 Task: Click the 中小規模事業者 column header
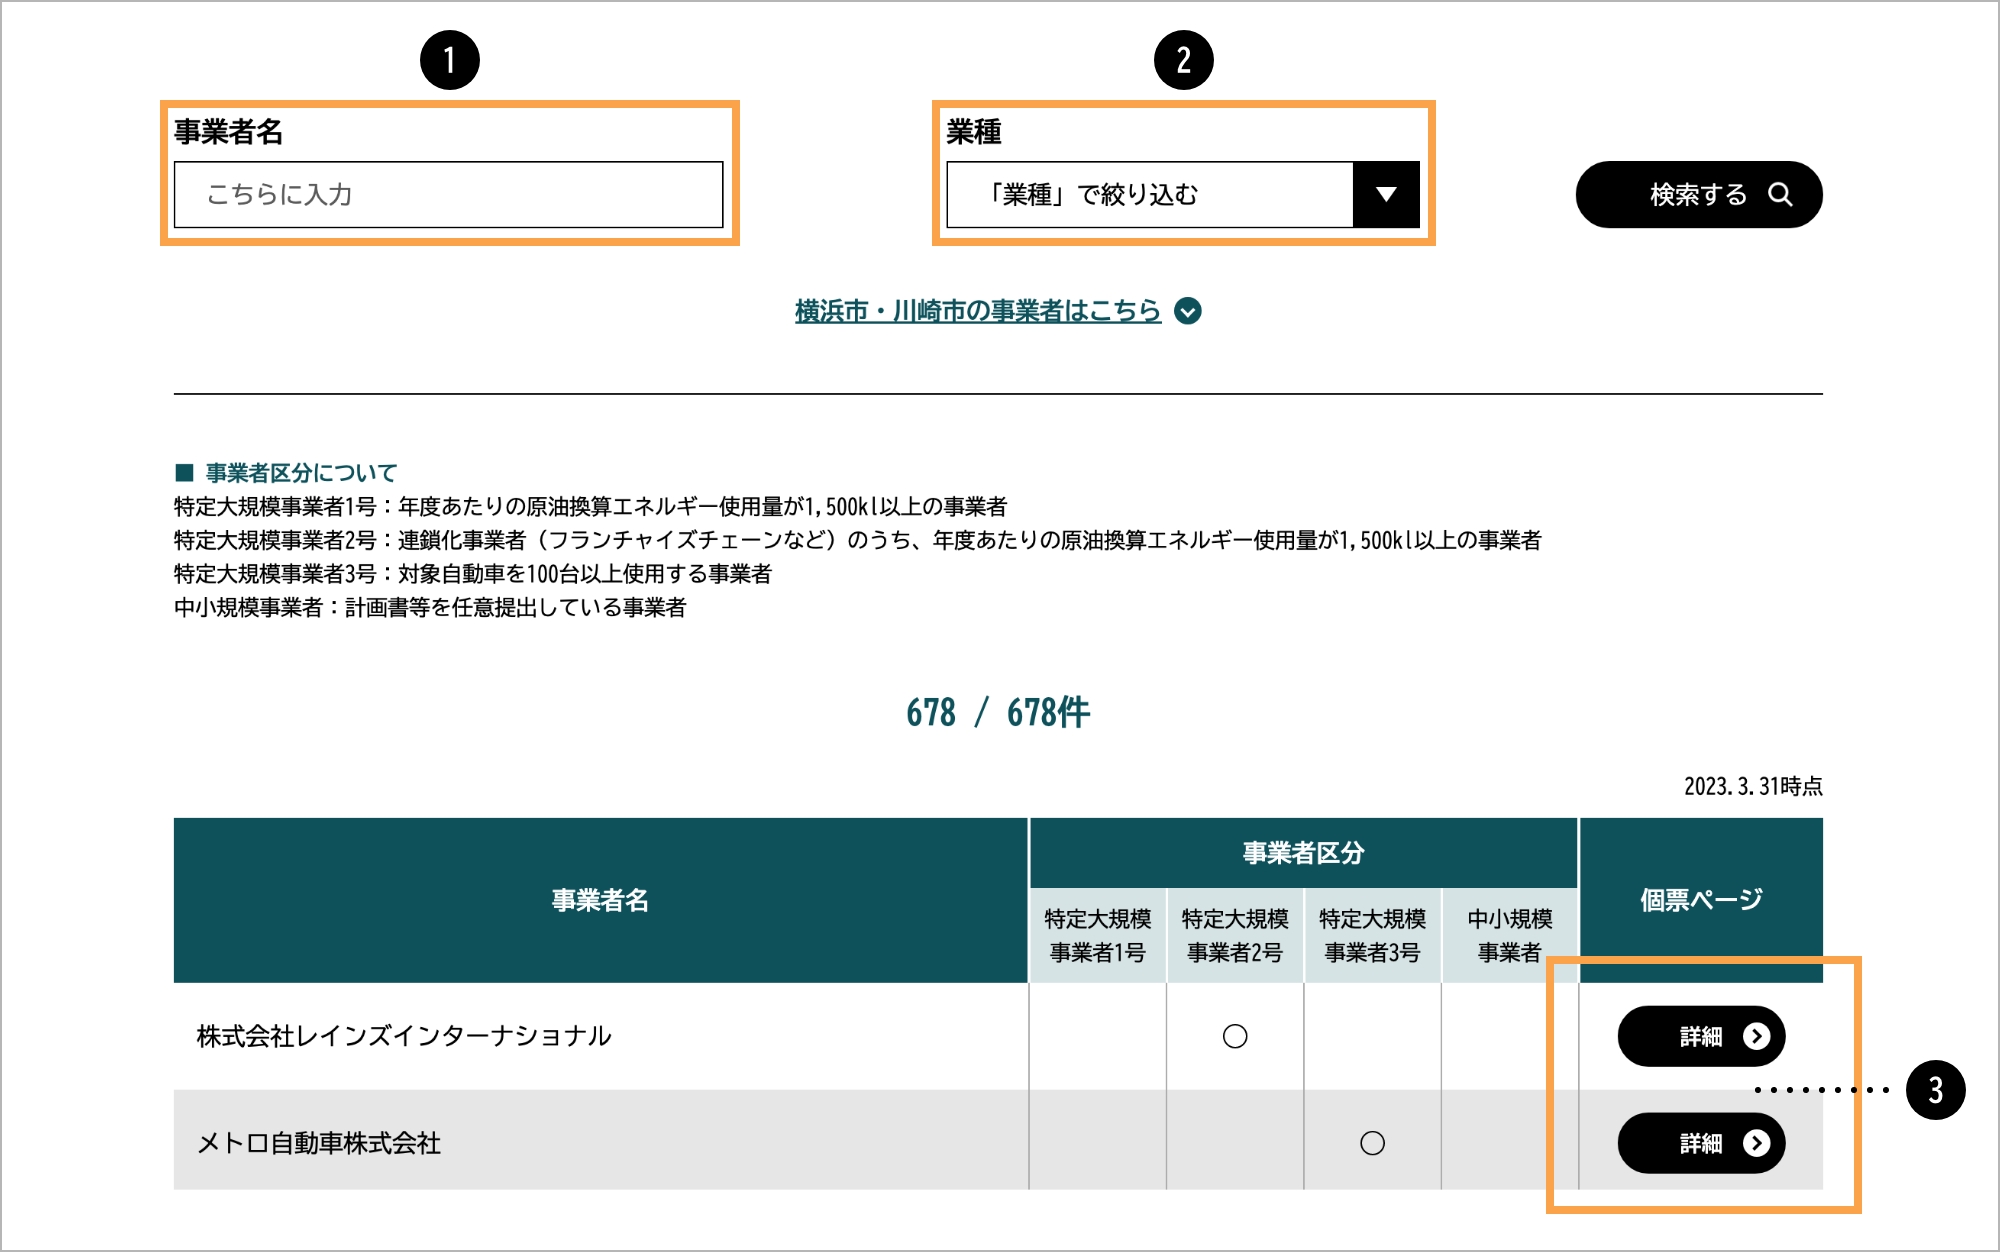point(1510,935)
